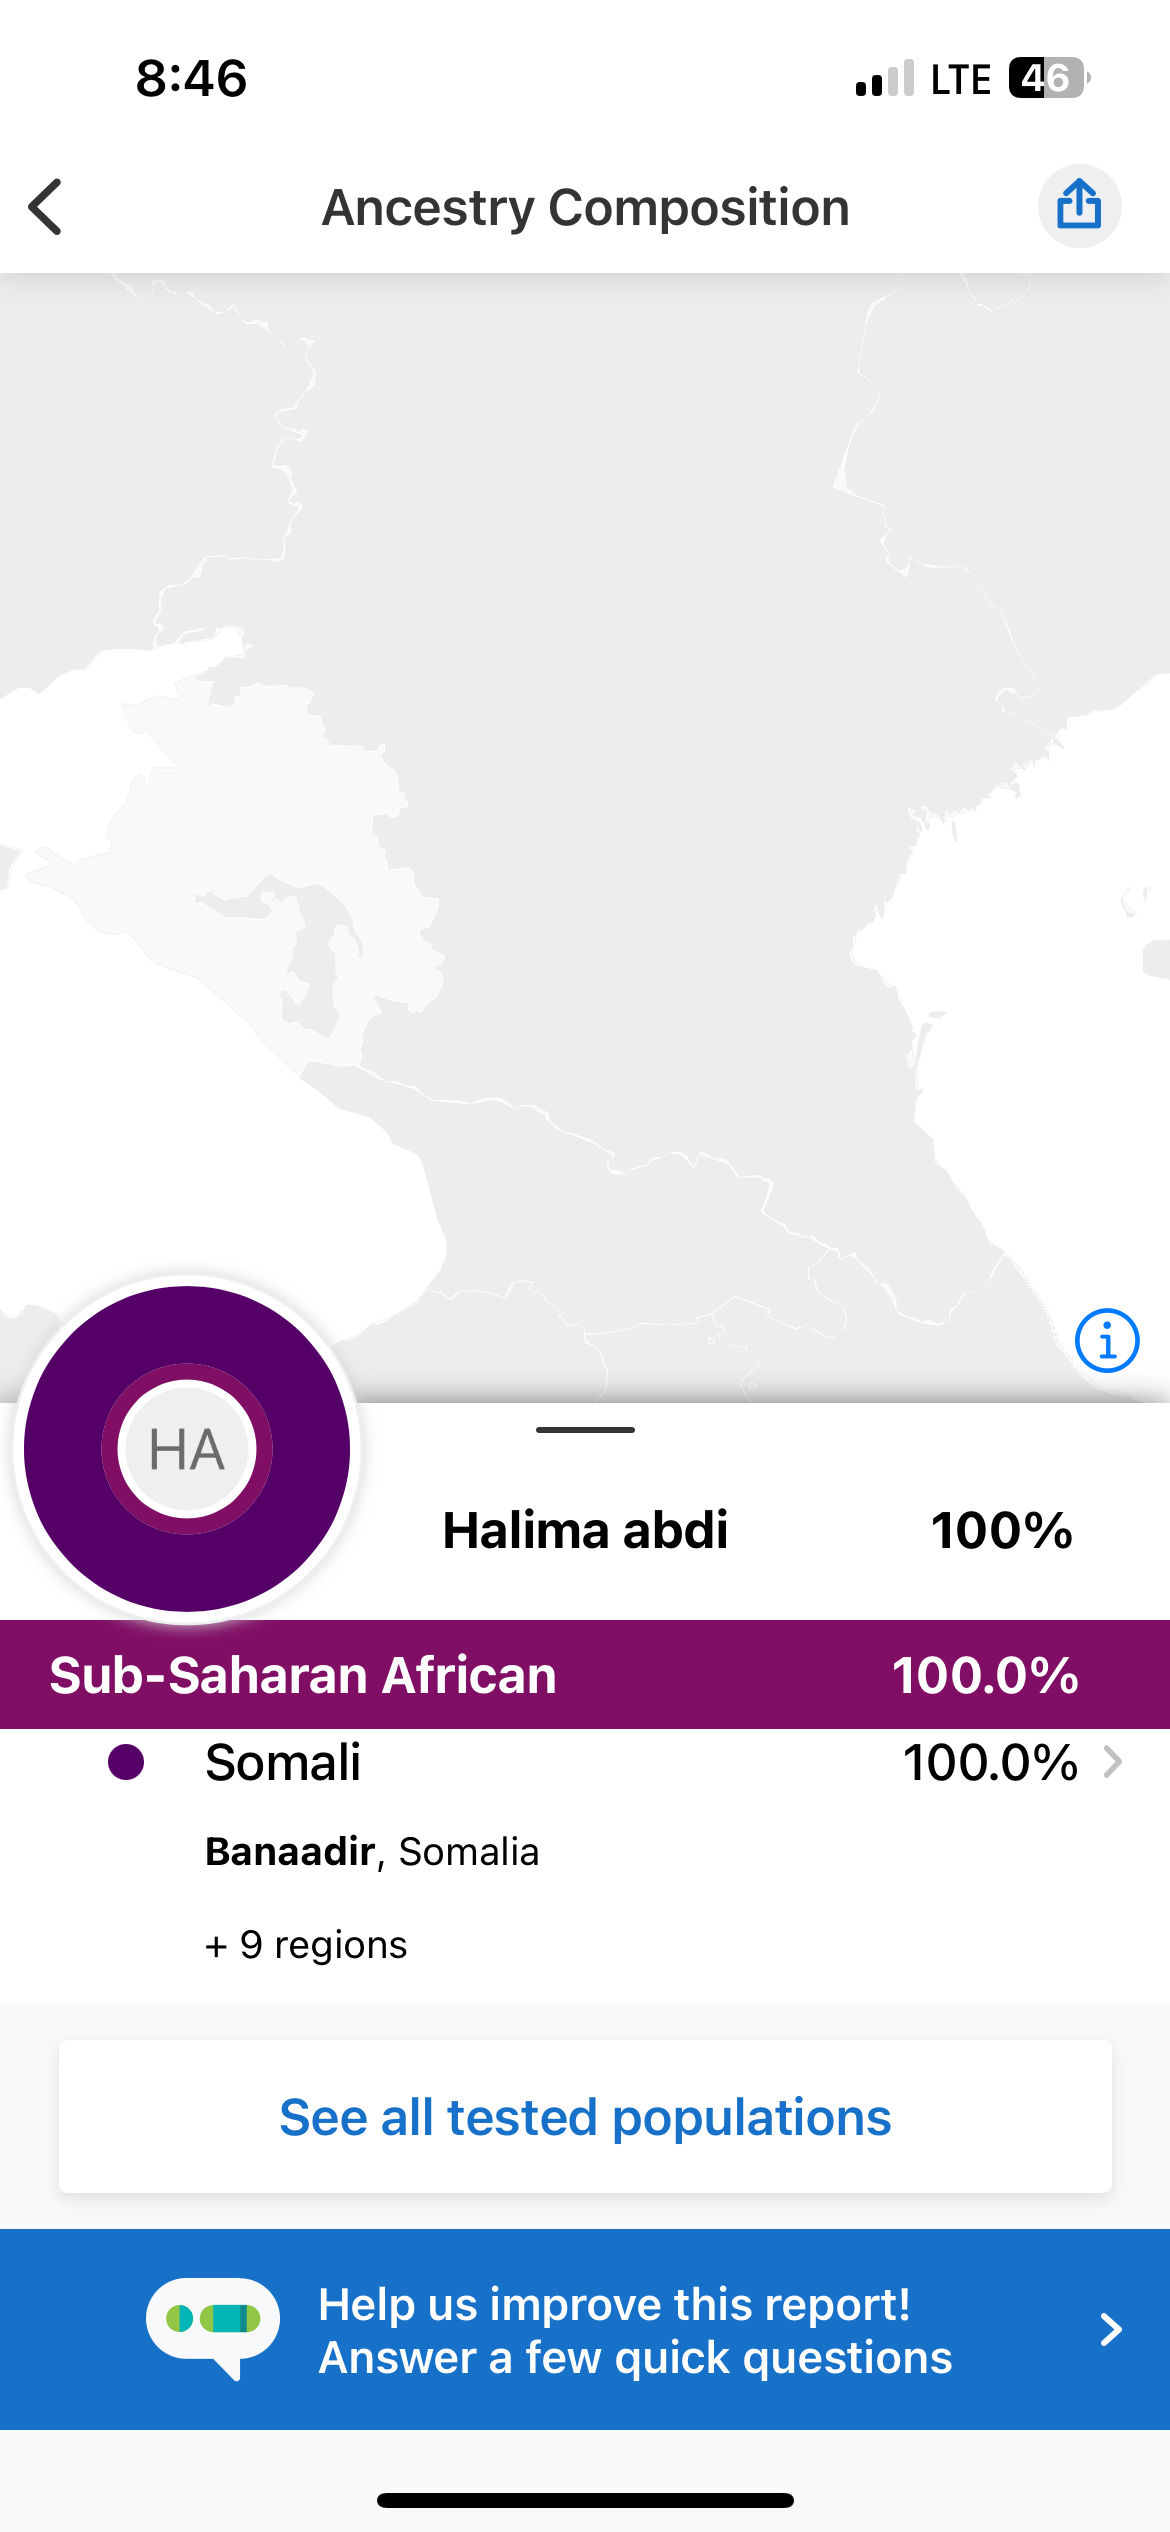The height and width of the screenshot is (2532, 1170).
Task: Tap See all tested populations button
Action: (585, 2117)
